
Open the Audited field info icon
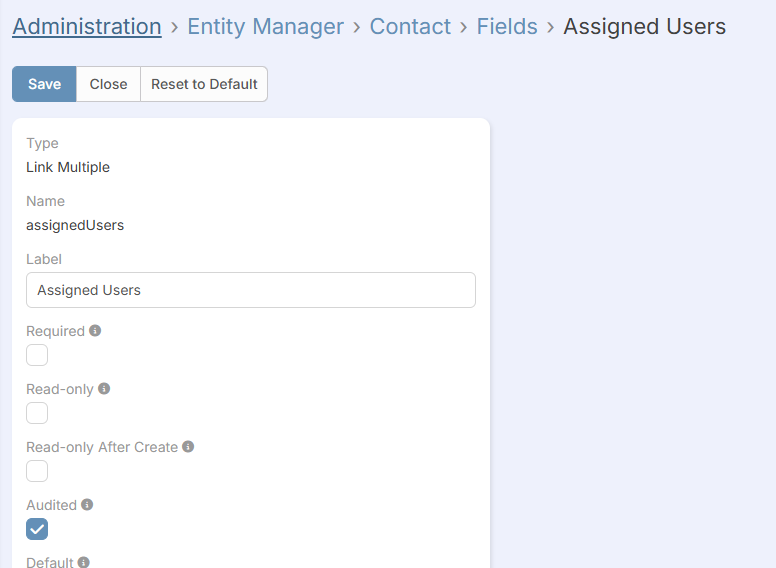click(x=87, y=505)
